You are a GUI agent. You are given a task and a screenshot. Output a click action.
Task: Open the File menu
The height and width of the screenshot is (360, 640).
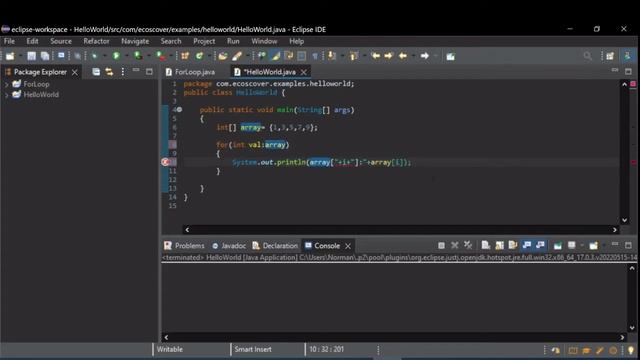click(x=9, y=41)
